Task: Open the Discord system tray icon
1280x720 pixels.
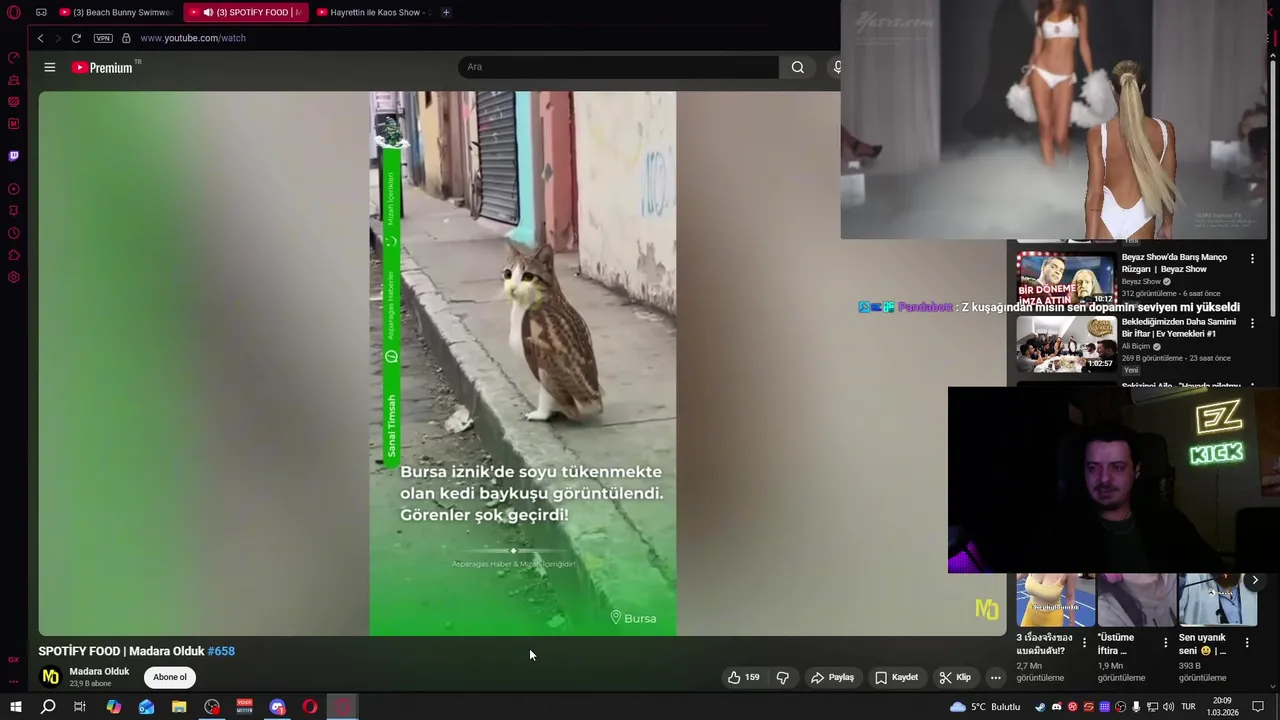Action: (x=1056, y=707)
